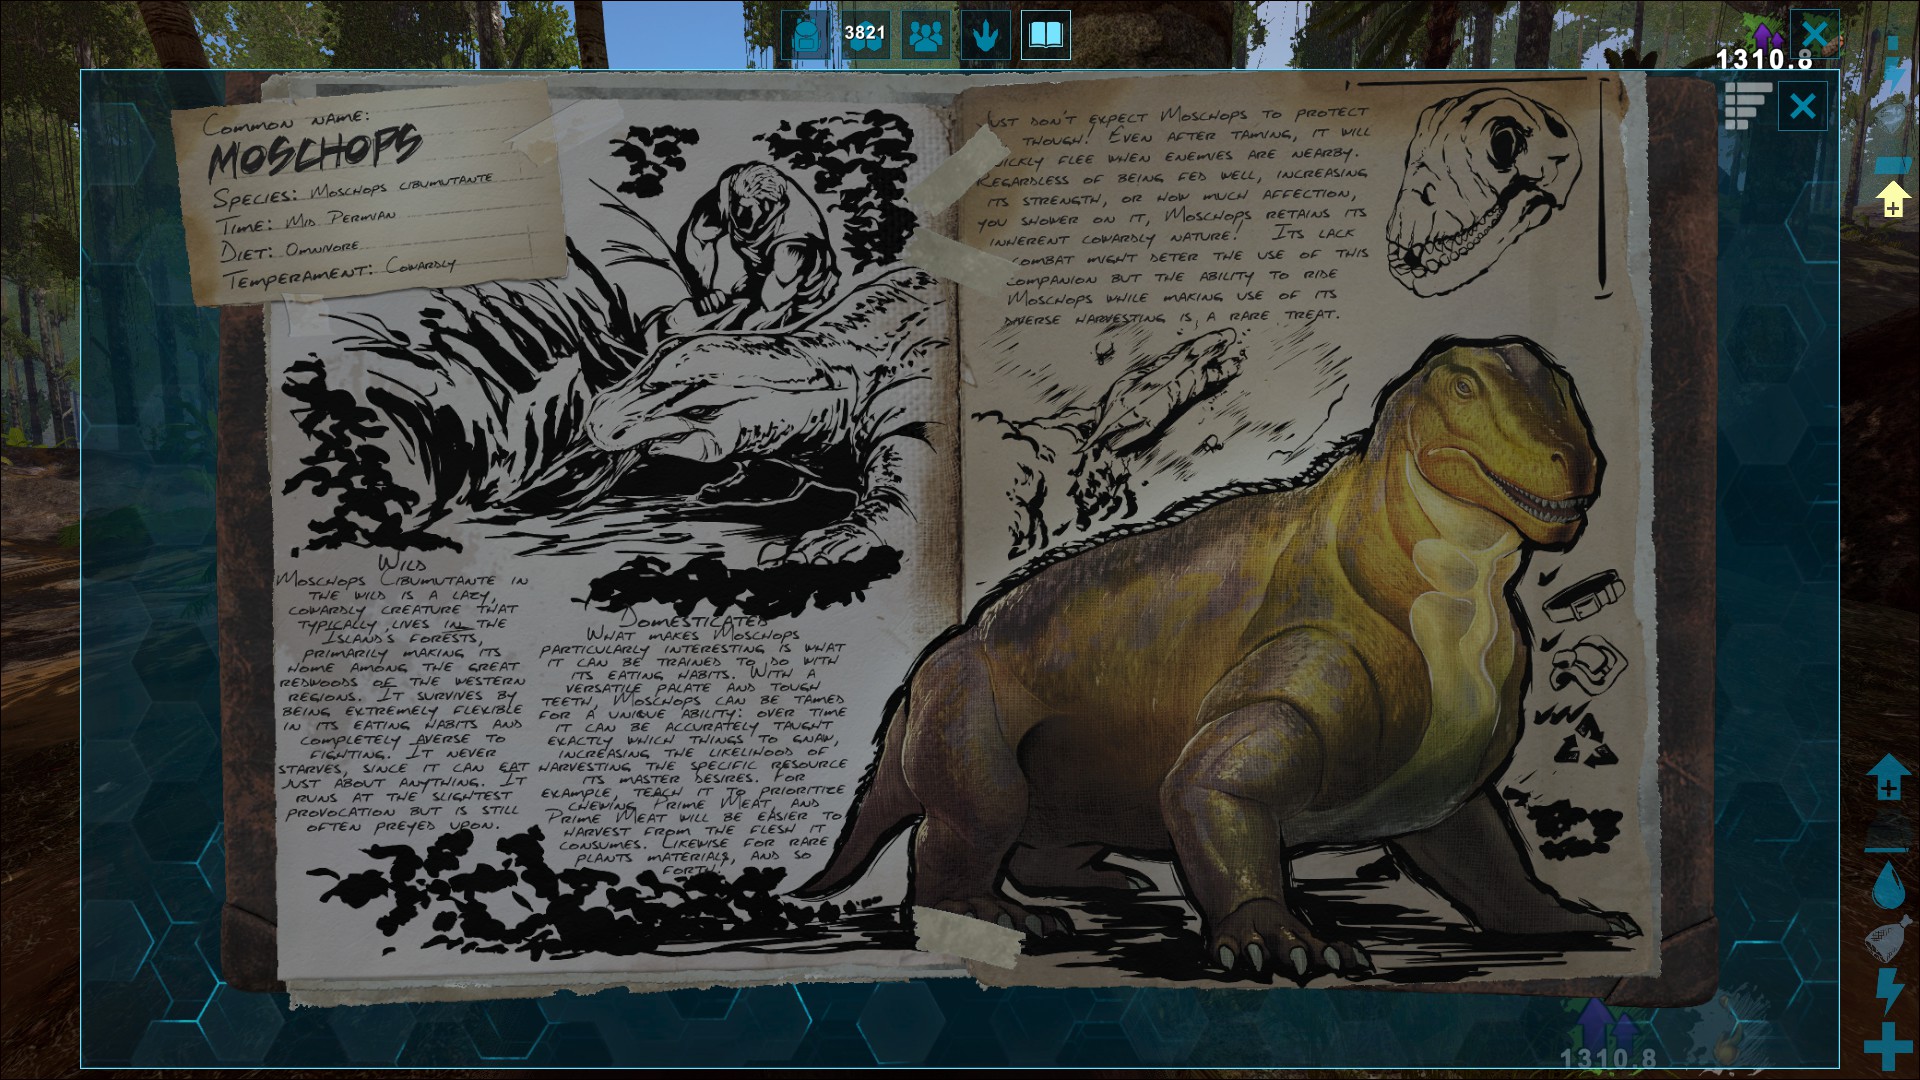Click the yellow level-up arrow icon
This screenshot has width=1920, height=1080.
pos(1892,198)
